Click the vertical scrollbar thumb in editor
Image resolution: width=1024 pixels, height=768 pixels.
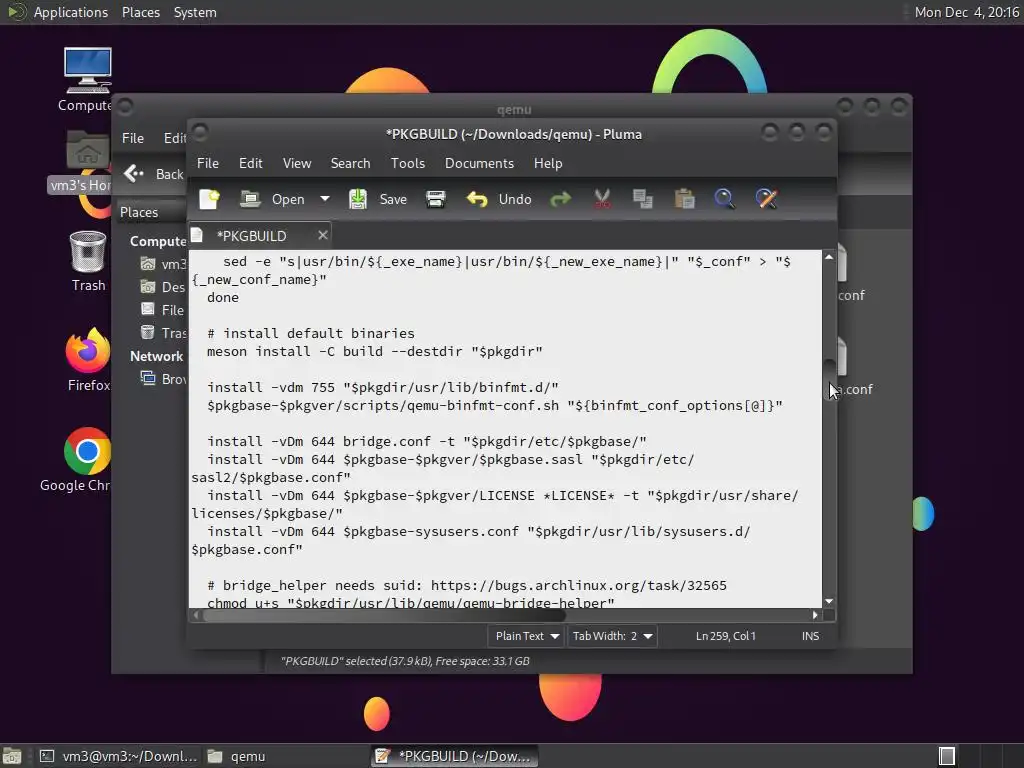tap(829, 379)
